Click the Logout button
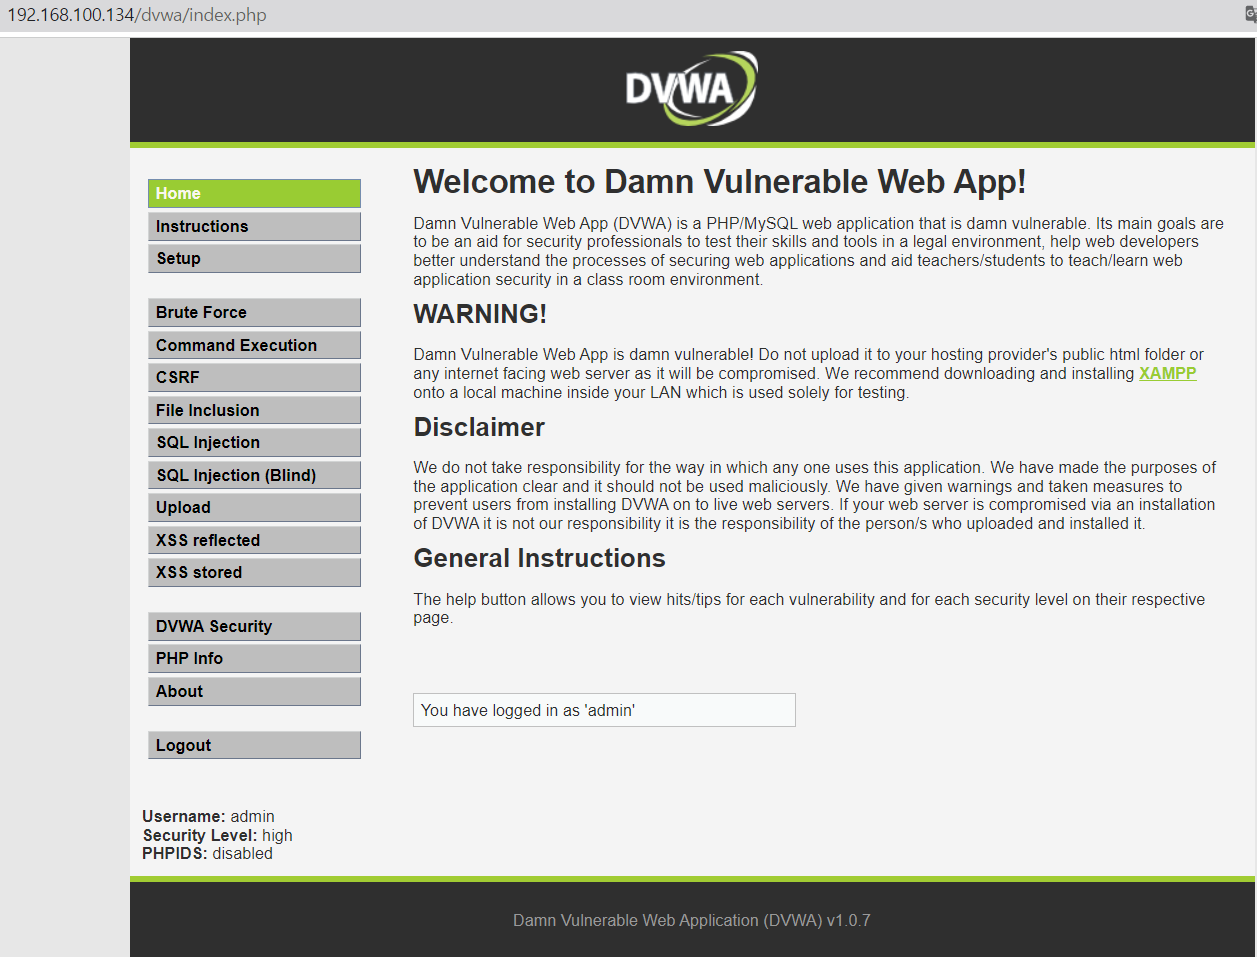 click(x=254, y=745)
